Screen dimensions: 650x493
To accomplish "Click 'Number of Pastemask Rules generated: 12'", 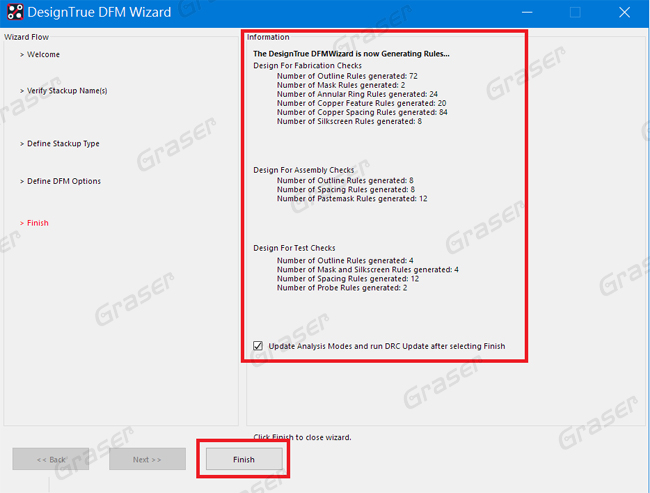I will coord(352,199).
